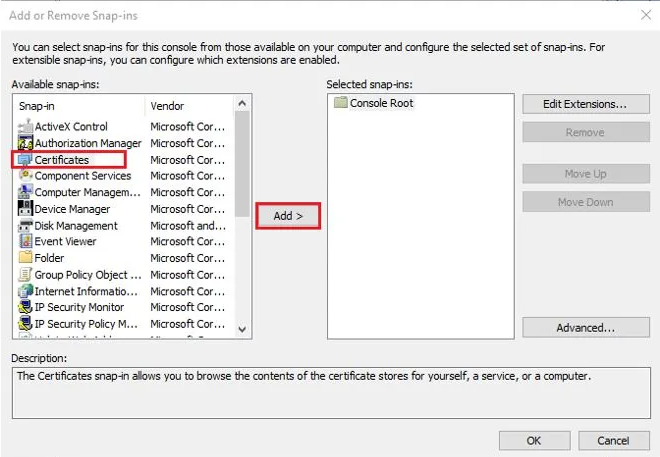This screenshot has width=660, height=457.
Task: Click the vendor cell for Certificates
Action: [x=188, y=160]
